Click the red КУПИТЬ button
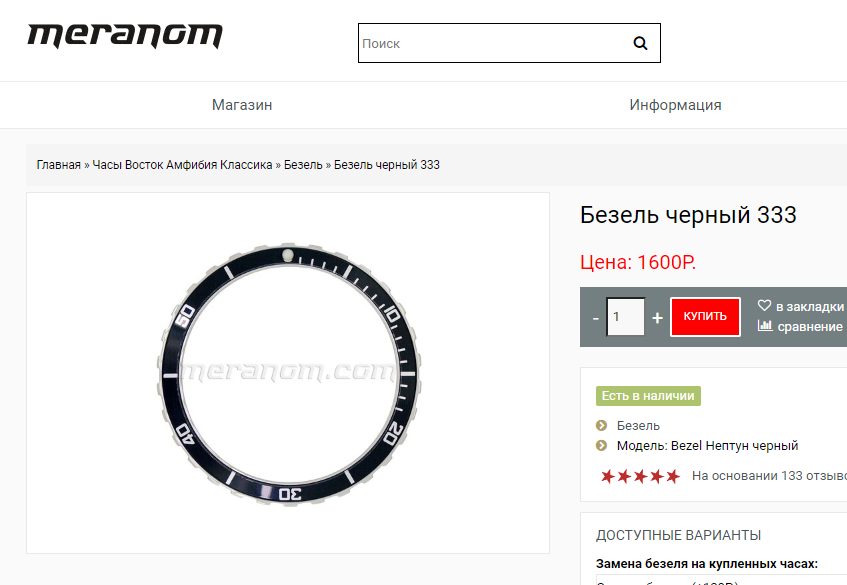 tap(705, 317)
